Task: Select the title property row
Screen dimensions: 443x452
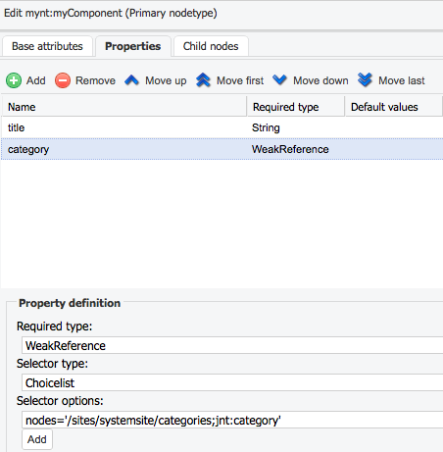Action: pyautogui.click(x=222, y=128)
